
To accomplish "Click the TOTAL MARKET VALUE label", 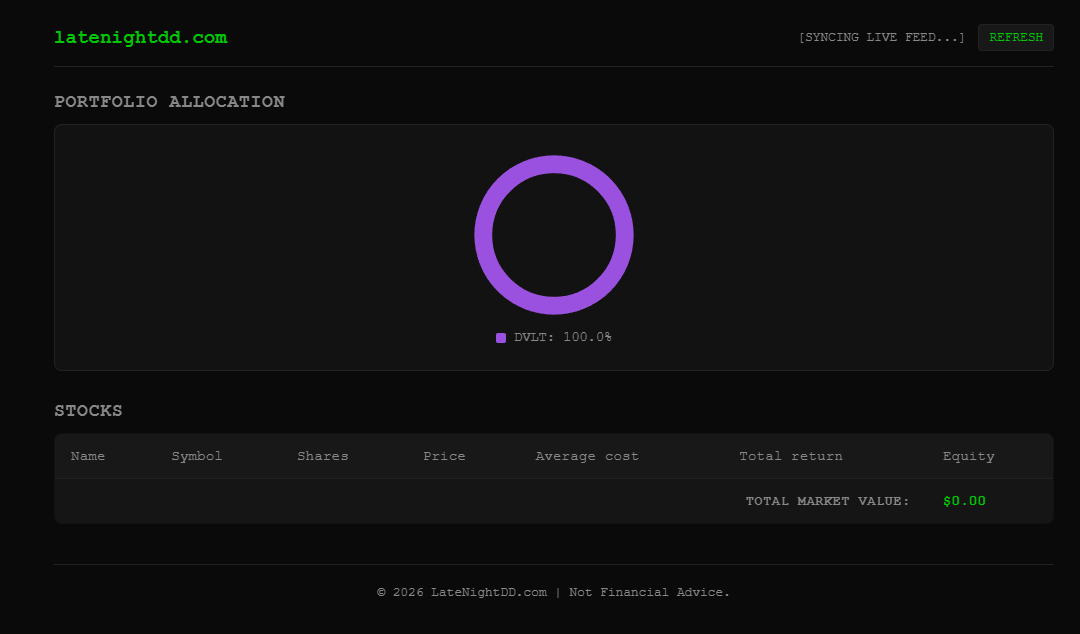I will click(x=827, y=501).
